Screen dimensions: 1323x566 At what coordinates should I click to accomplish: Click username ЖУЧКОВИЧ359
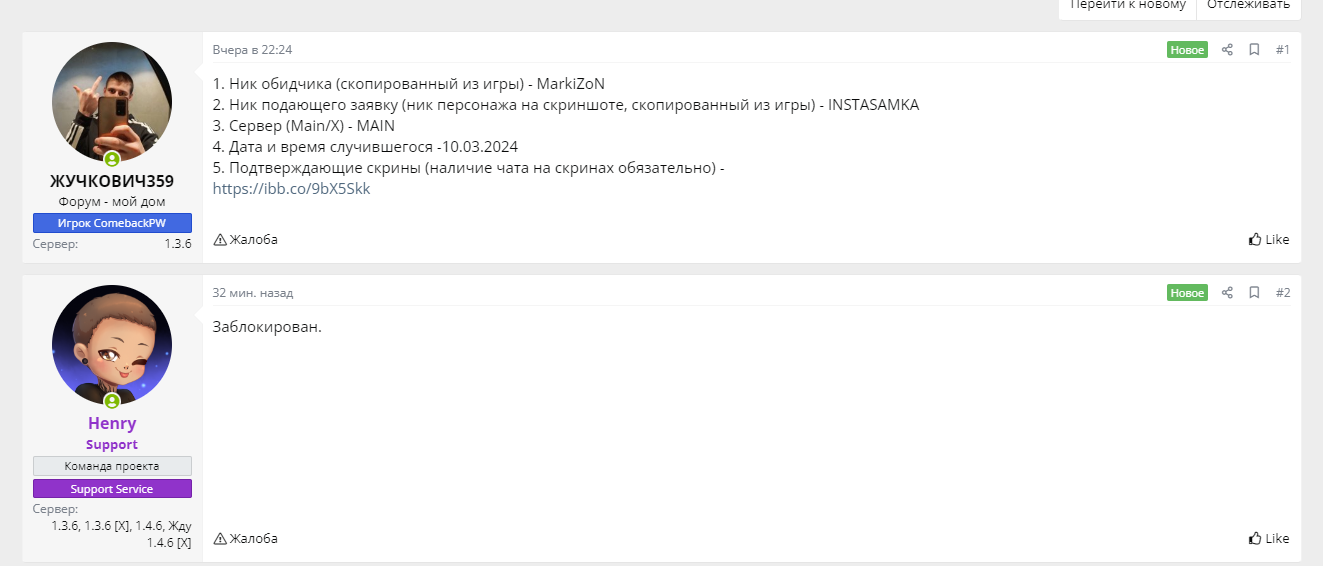pyautogui.click(x=112, y=181)
